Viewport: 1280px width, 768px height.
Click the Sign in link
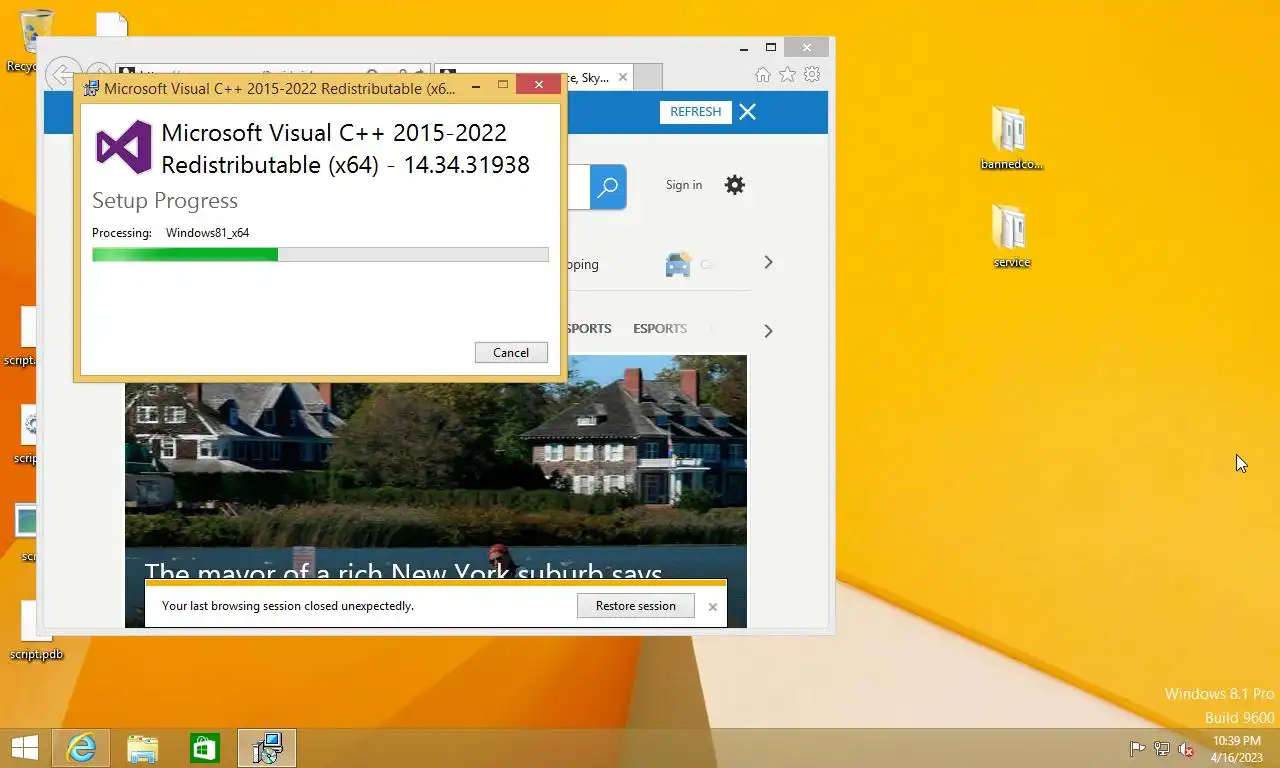pyautogui.click(x=684, y=185)
